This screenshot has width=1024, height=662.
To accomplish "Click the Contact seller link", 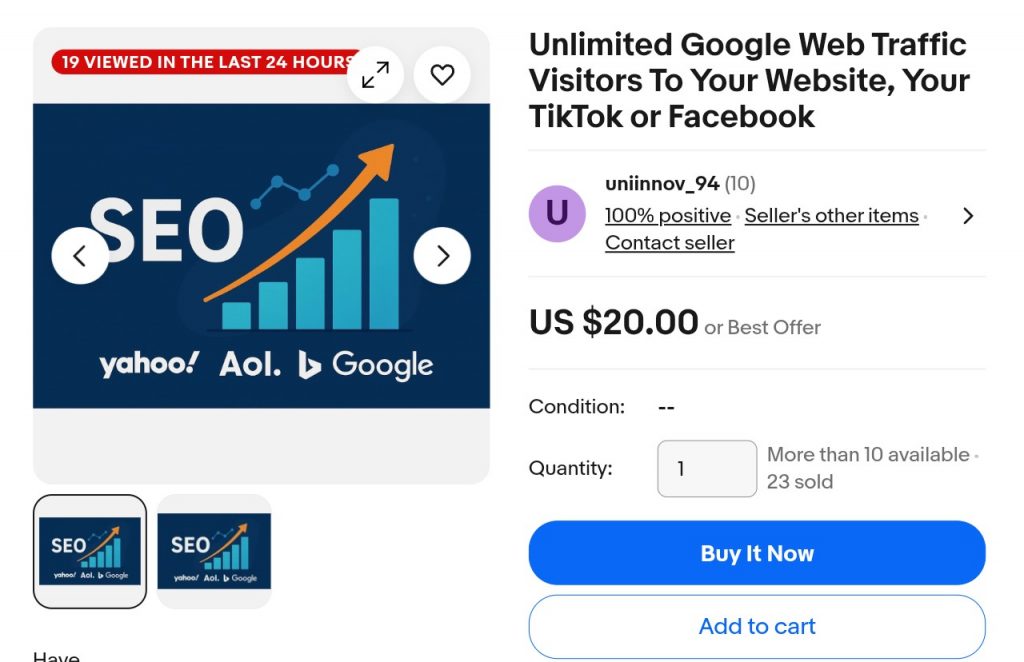I will click(670, 243).
